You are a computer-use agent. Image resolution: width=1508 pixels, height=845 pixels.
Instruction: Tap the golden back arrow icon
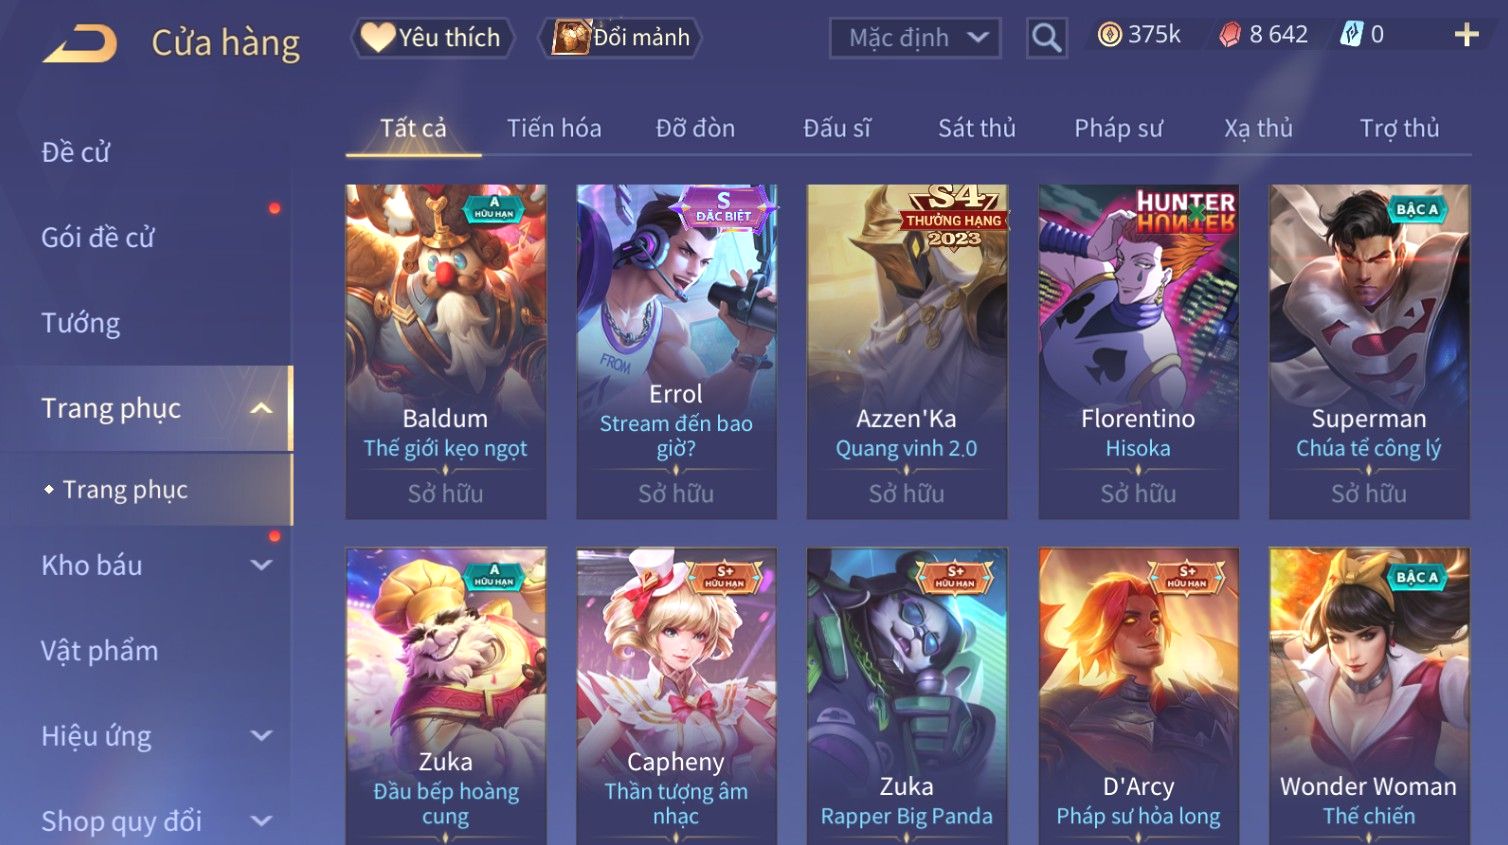coord(80,43)
